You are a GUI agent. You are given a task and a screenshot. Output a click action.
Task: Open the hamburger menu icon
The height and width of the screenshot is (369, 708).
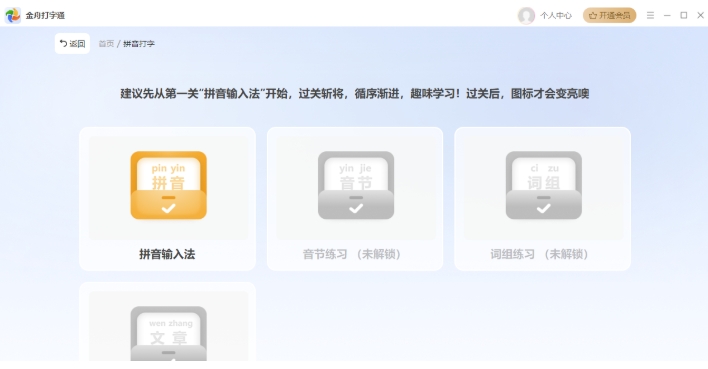tap(650, 15)
